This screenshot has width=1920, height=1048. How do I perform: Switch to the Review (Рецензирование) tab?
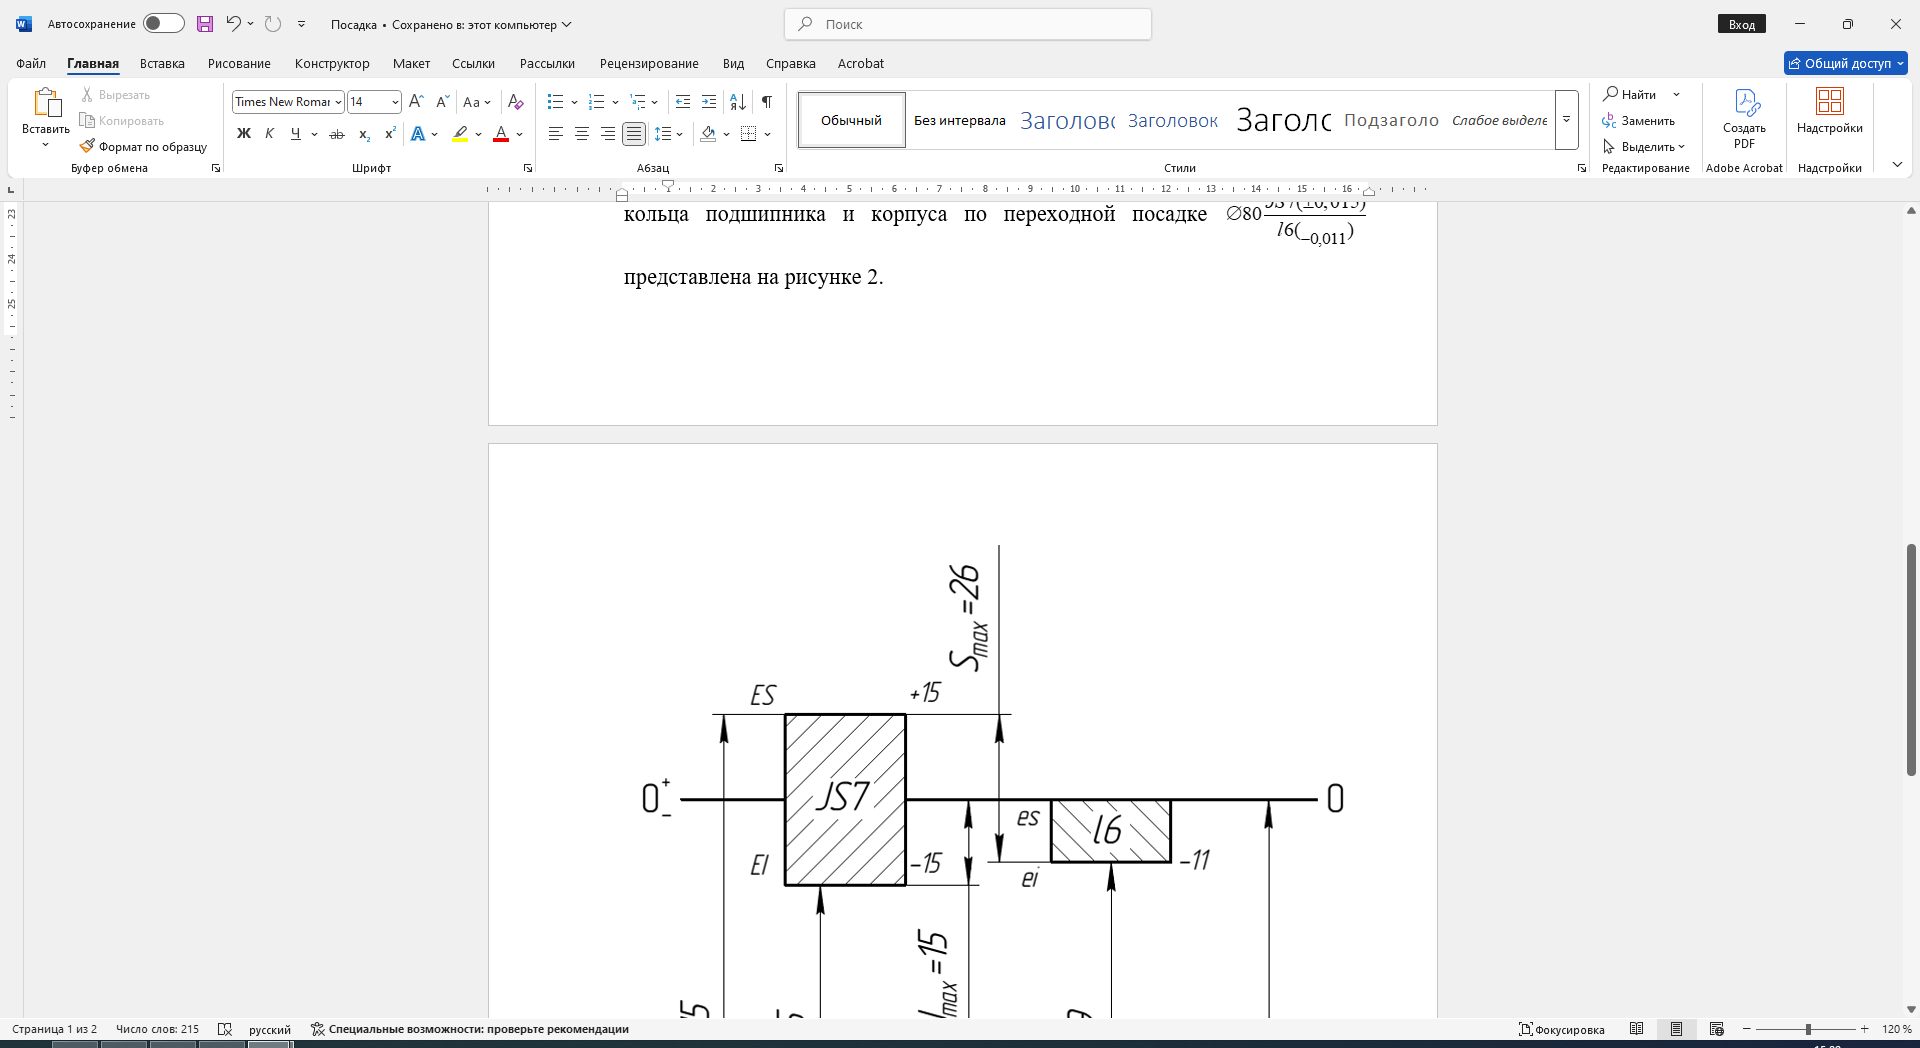[x=649, y=63]
